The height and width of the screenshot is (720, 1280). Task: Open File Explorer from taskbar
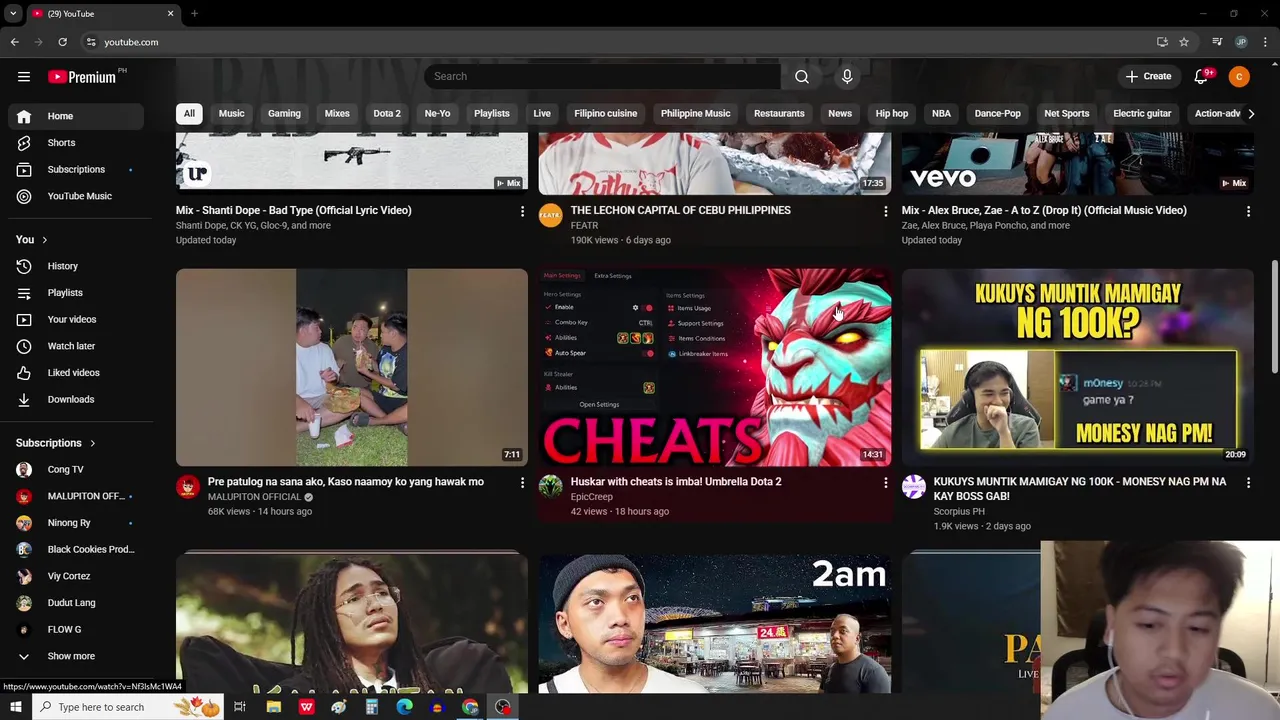pos(273,707)
